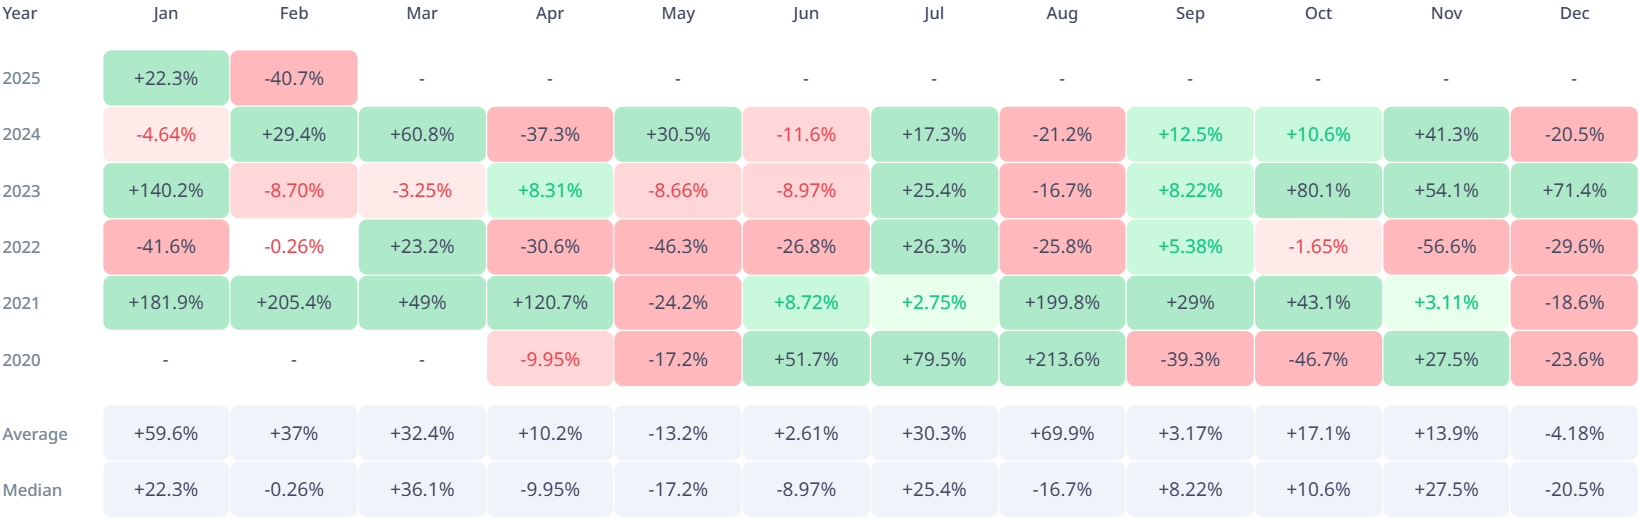Click the Median row label
1639x518 pixels.
[x=32, y=490]
